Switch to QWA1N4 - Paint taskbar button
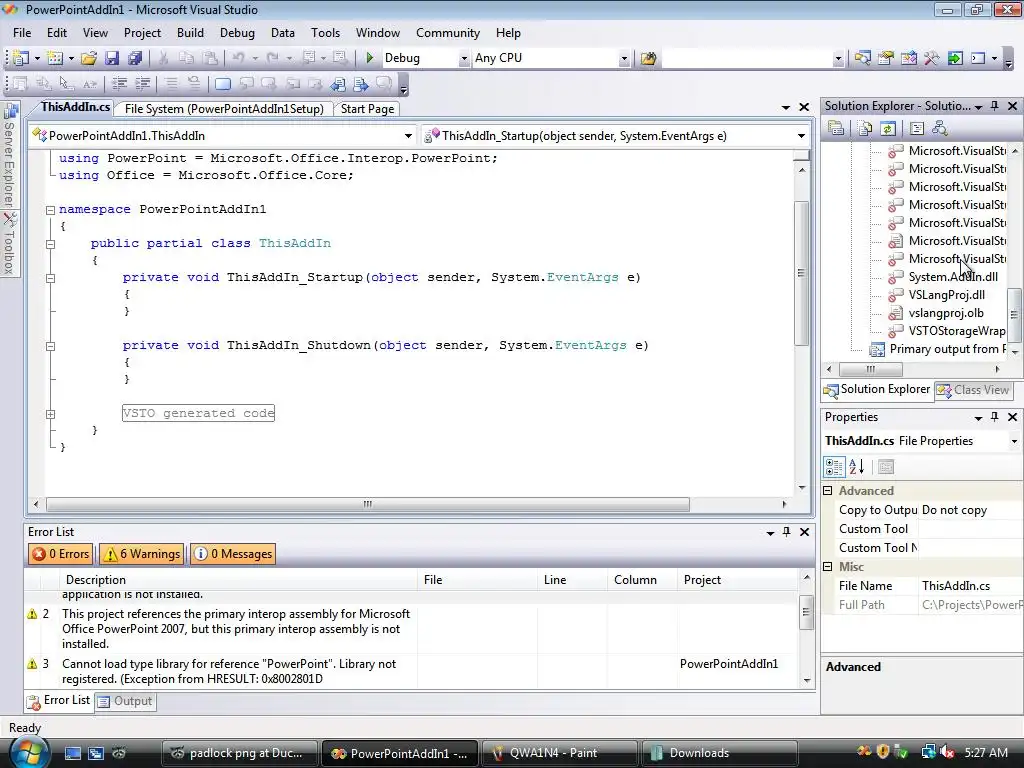This screenshot has height=768, width=1024. (x=558, y=753)
